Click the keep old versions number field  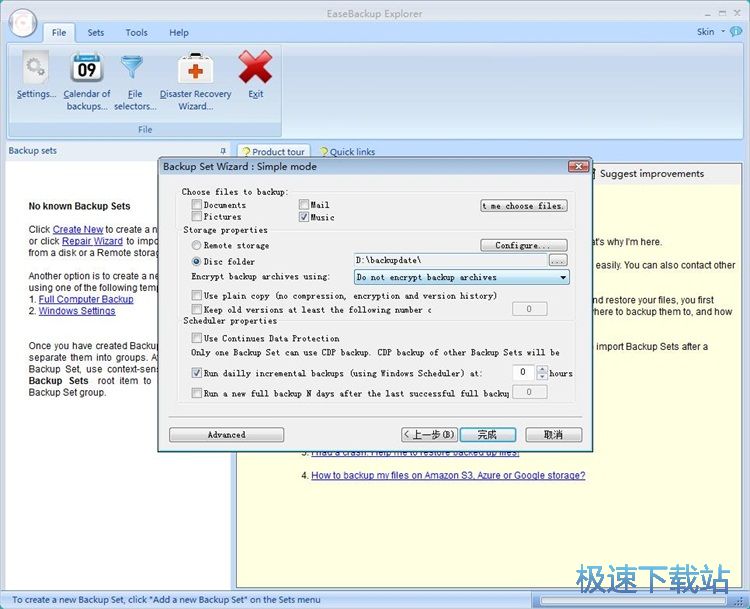click(x=529, y=309)
